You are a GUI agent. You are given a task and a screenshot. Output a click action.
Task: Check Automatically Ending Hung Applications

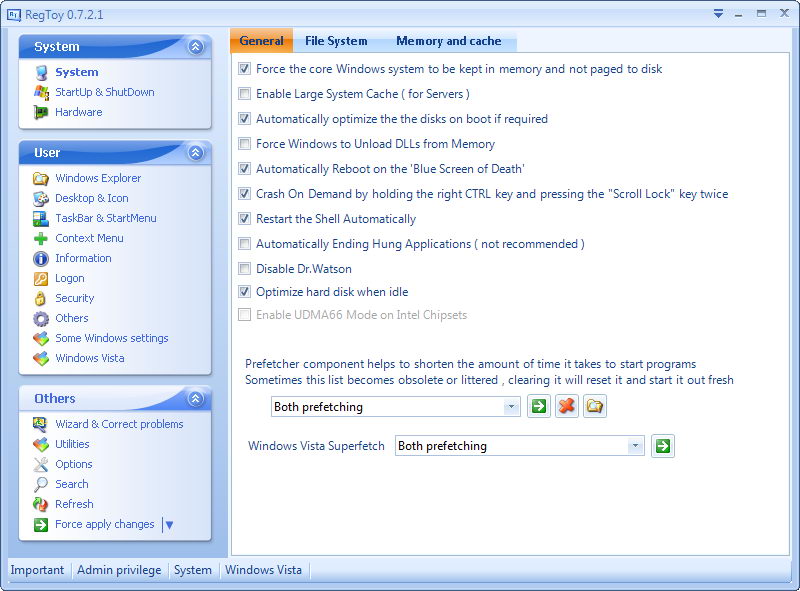245,243
